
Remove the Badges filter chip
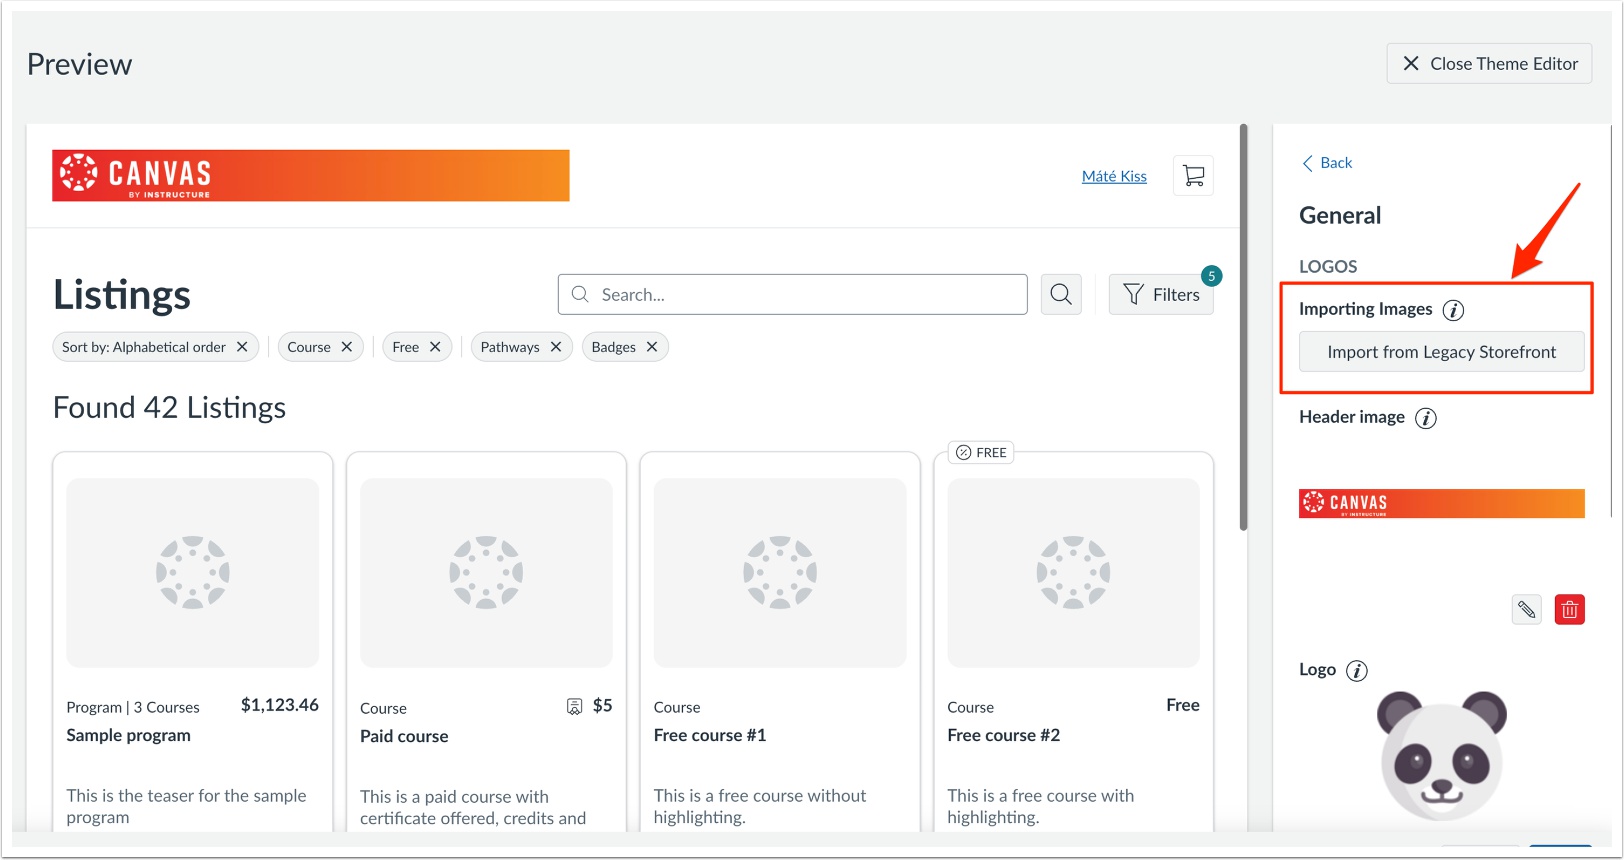[652, 347]
